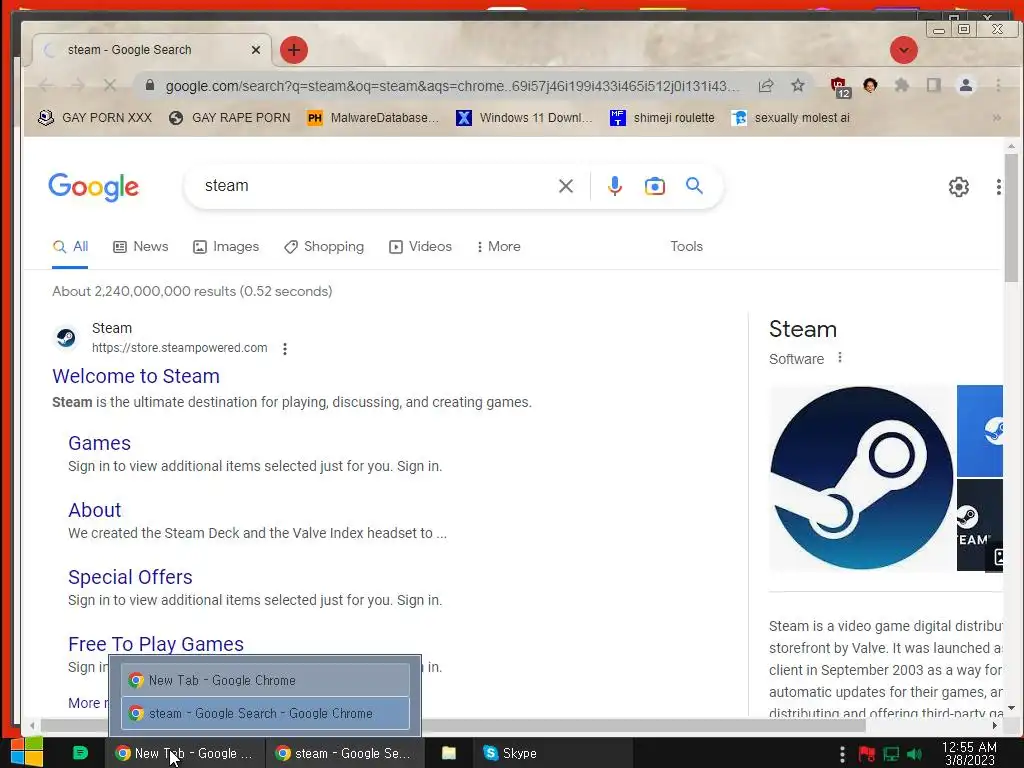
Task: Share this page using the share icon
Action: click(766, 86)
